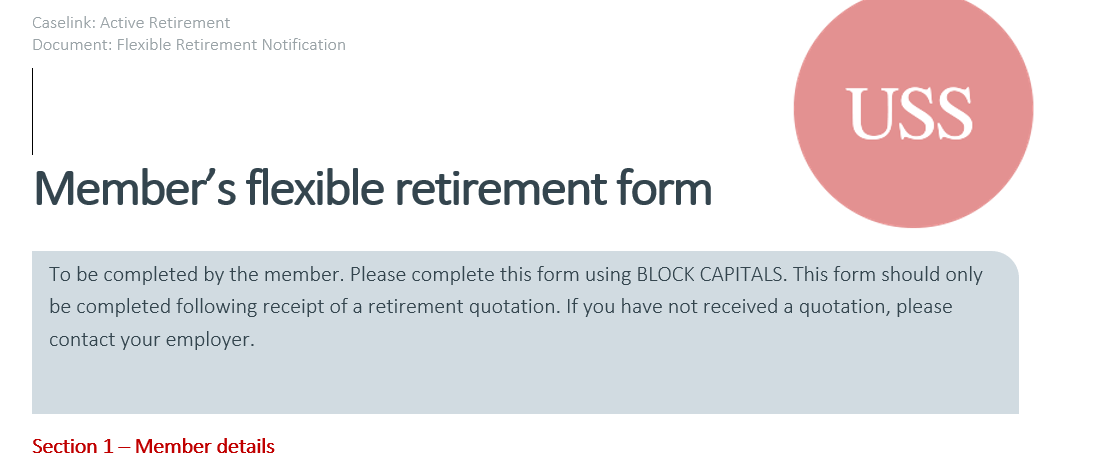Click the word 'Member's' in the main title

(x=135, y=189)
